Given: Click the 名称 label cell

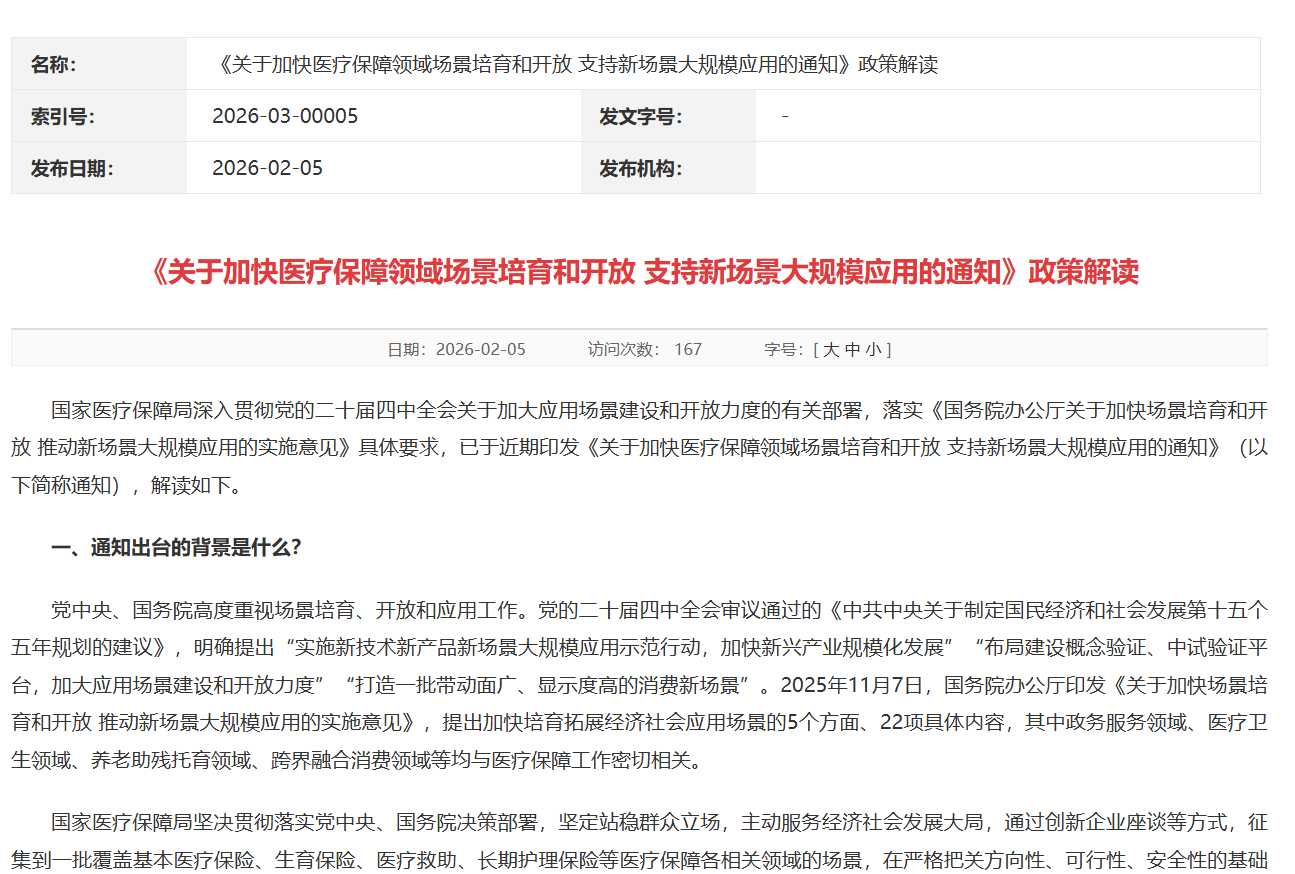Looking at the screenshot, I should tap(99, 64).
